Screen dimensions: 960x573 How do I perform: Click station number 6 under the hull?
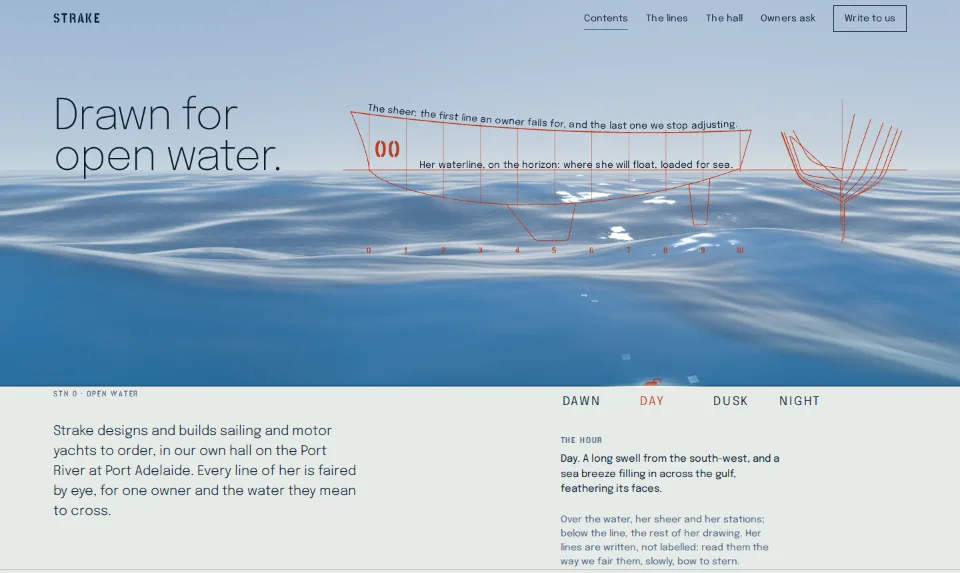(591, 250)
